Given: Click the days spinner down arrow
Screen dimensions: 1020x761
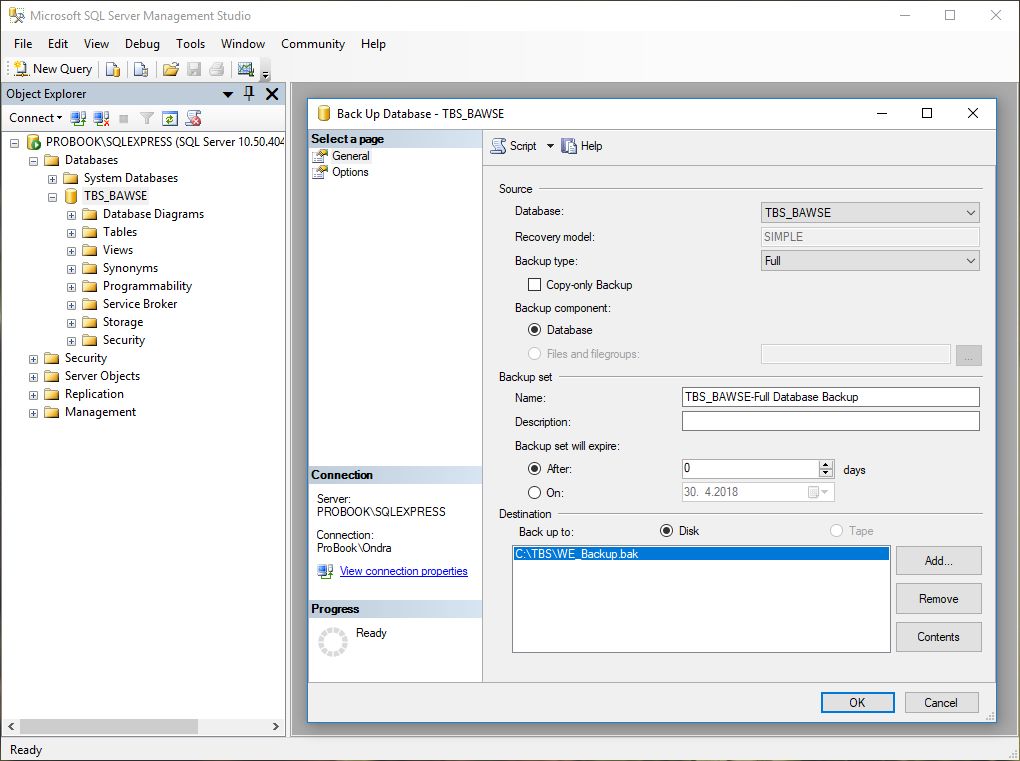Looking at the screenshot, I should click(825, 474).
